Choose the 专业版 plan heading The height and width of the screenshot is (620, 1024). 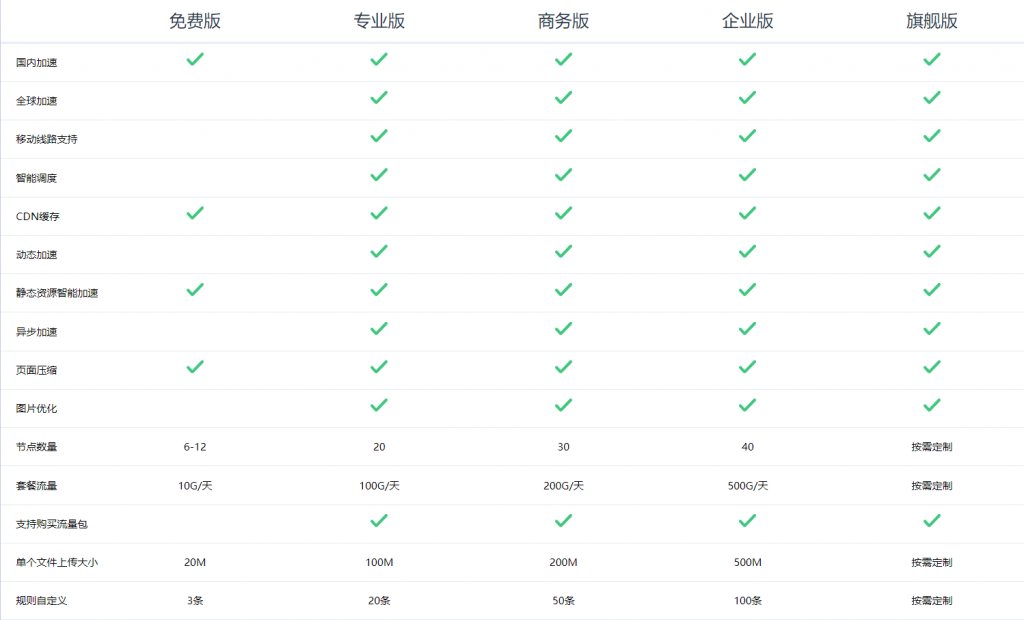coord(379,21)
